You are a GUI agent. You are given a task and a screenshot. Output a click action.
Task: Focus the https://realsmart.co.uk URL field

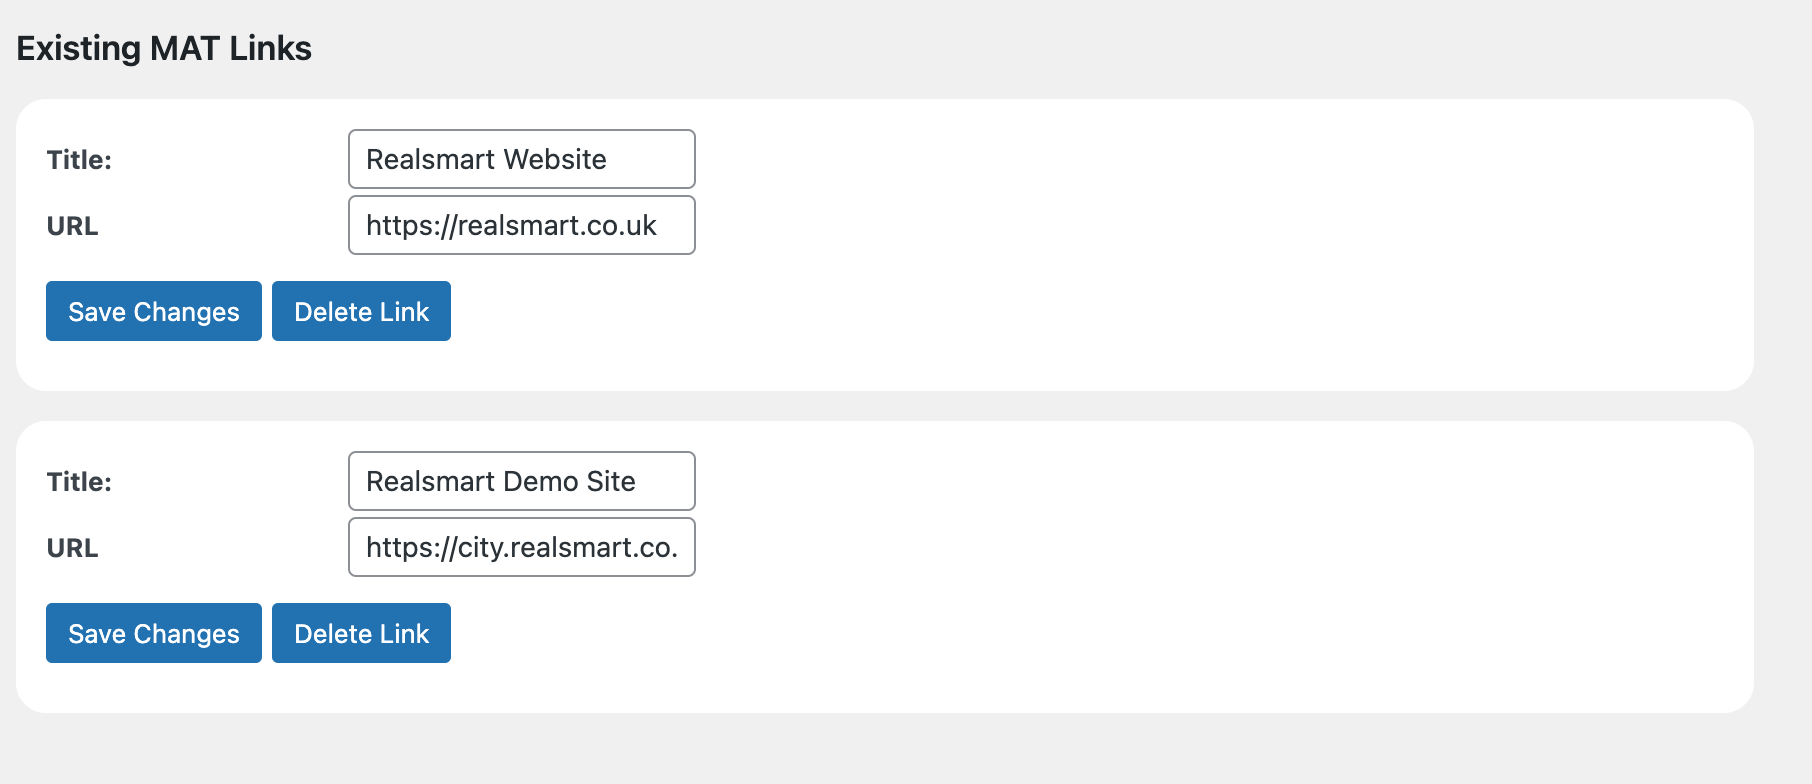click(521, 225)
